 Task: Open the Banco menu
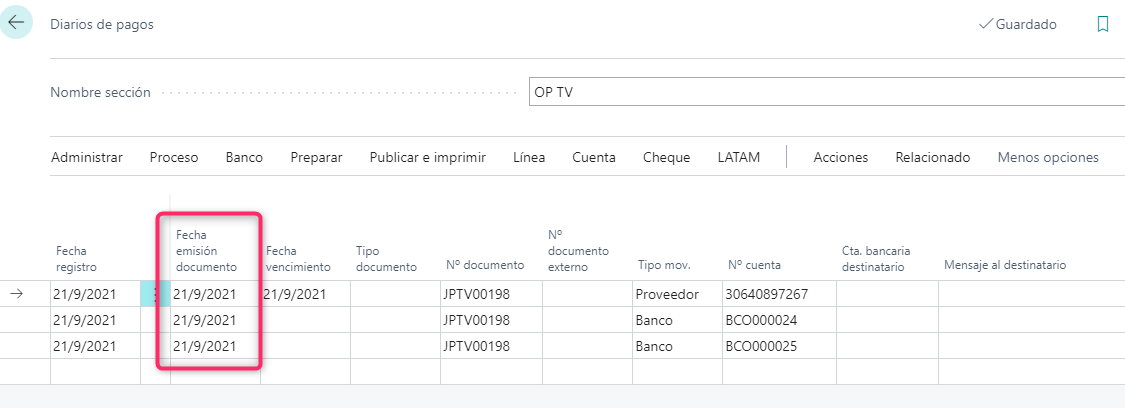point(244,158)
